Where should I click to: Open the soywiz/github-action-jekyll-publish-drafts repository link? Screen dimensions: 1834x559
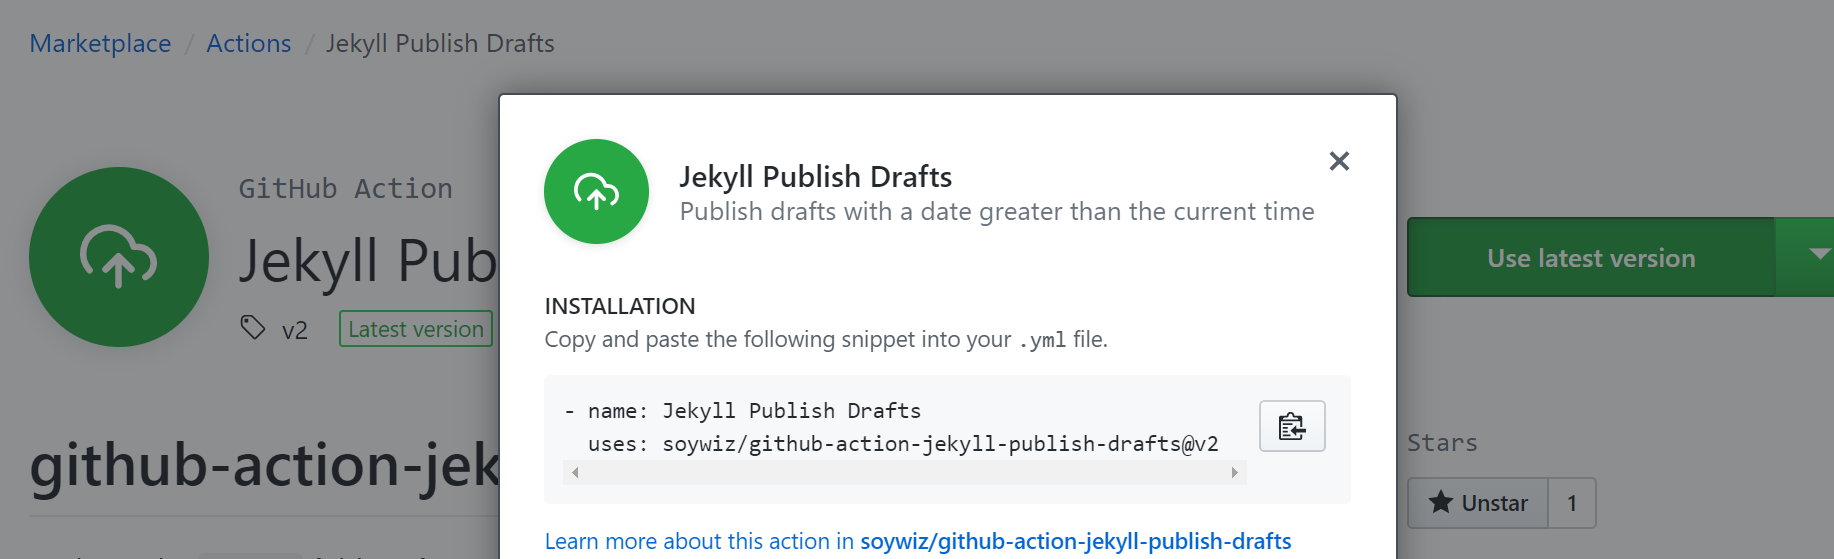[1075, 541]
